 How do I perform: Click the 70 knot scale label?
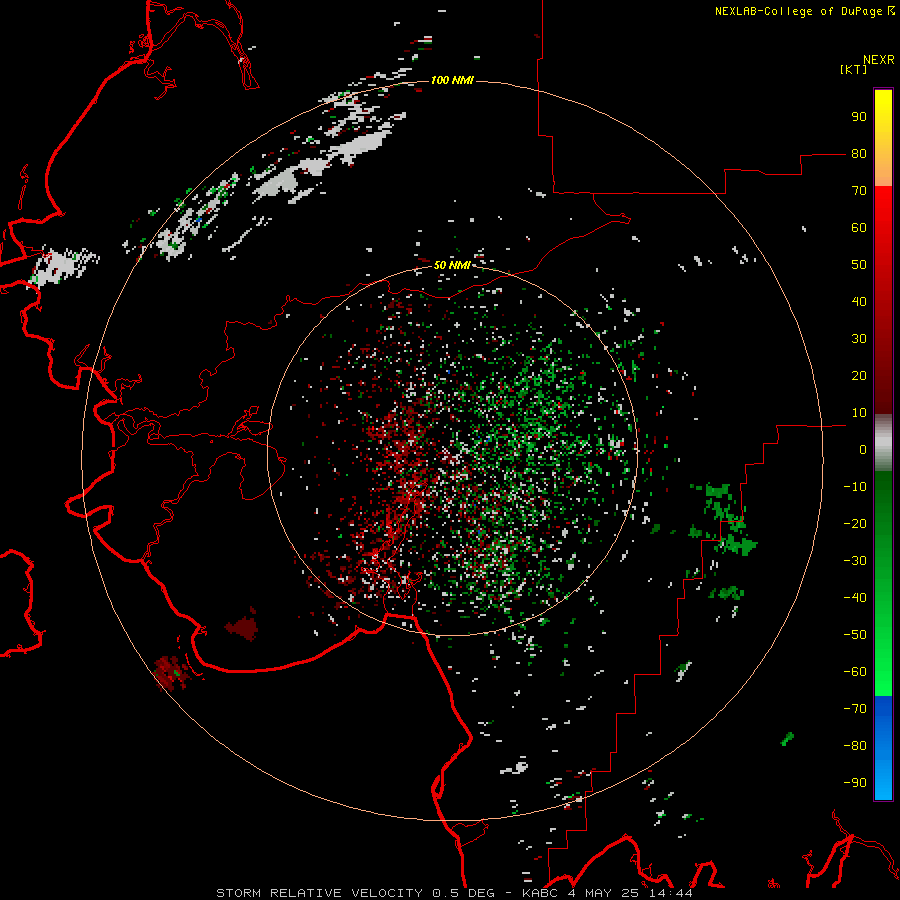pyautogui.click(x=859, y=191)
